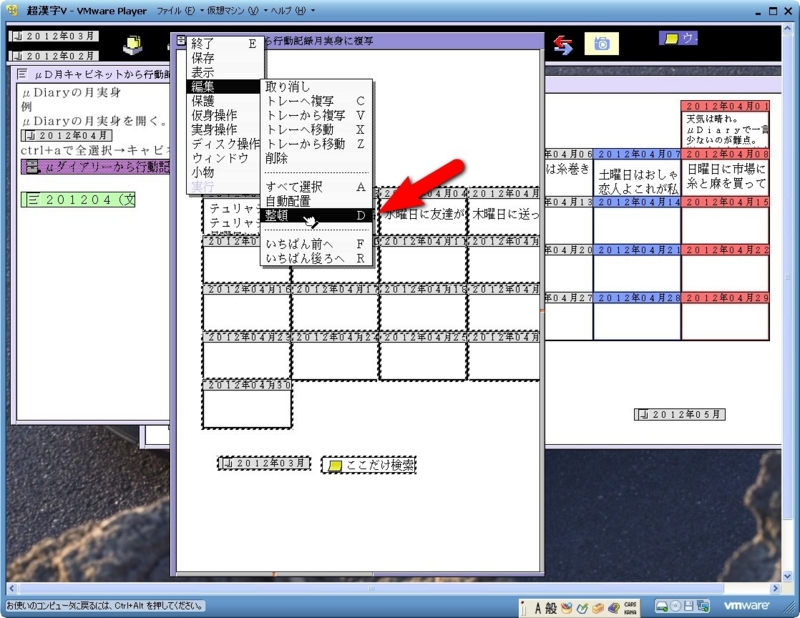This screenshot has height=618, width=800.
Task: Click the front window's title pictogram
Action: (x=181, y=41)
